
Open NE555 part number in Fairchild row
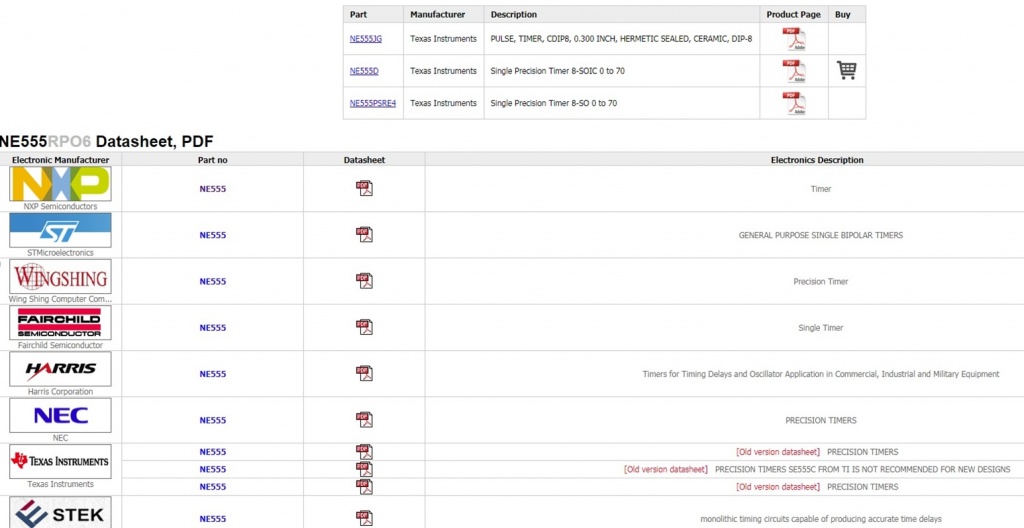click(x=212, y=328)
